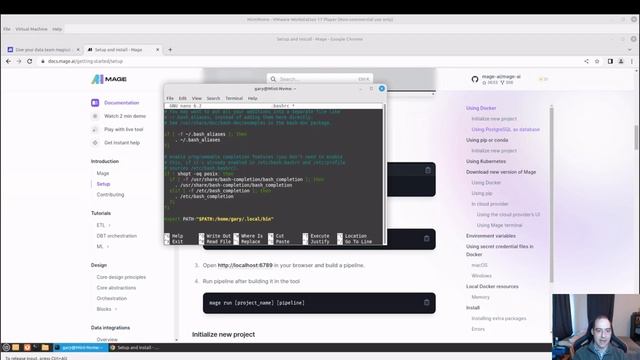Close the Give your data team magical tab
The image size is (640, 360).
coord(78,50)
